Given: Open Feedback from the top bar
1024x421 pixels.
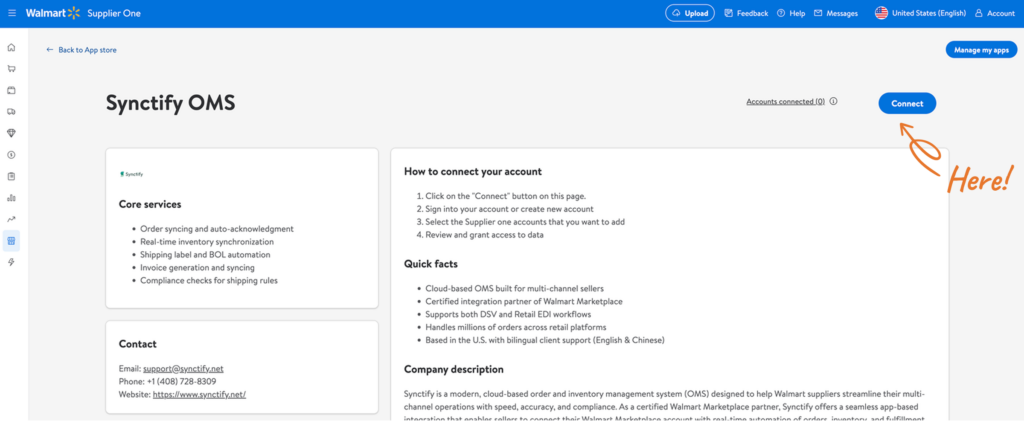Looking at the screenshot, I should click(x=746, y=13).
